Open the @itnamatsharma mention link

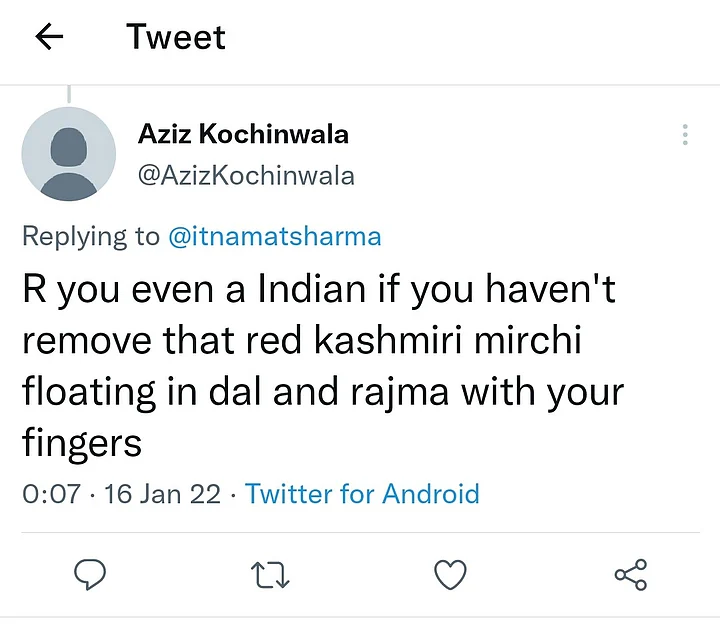tap(274, 237)
